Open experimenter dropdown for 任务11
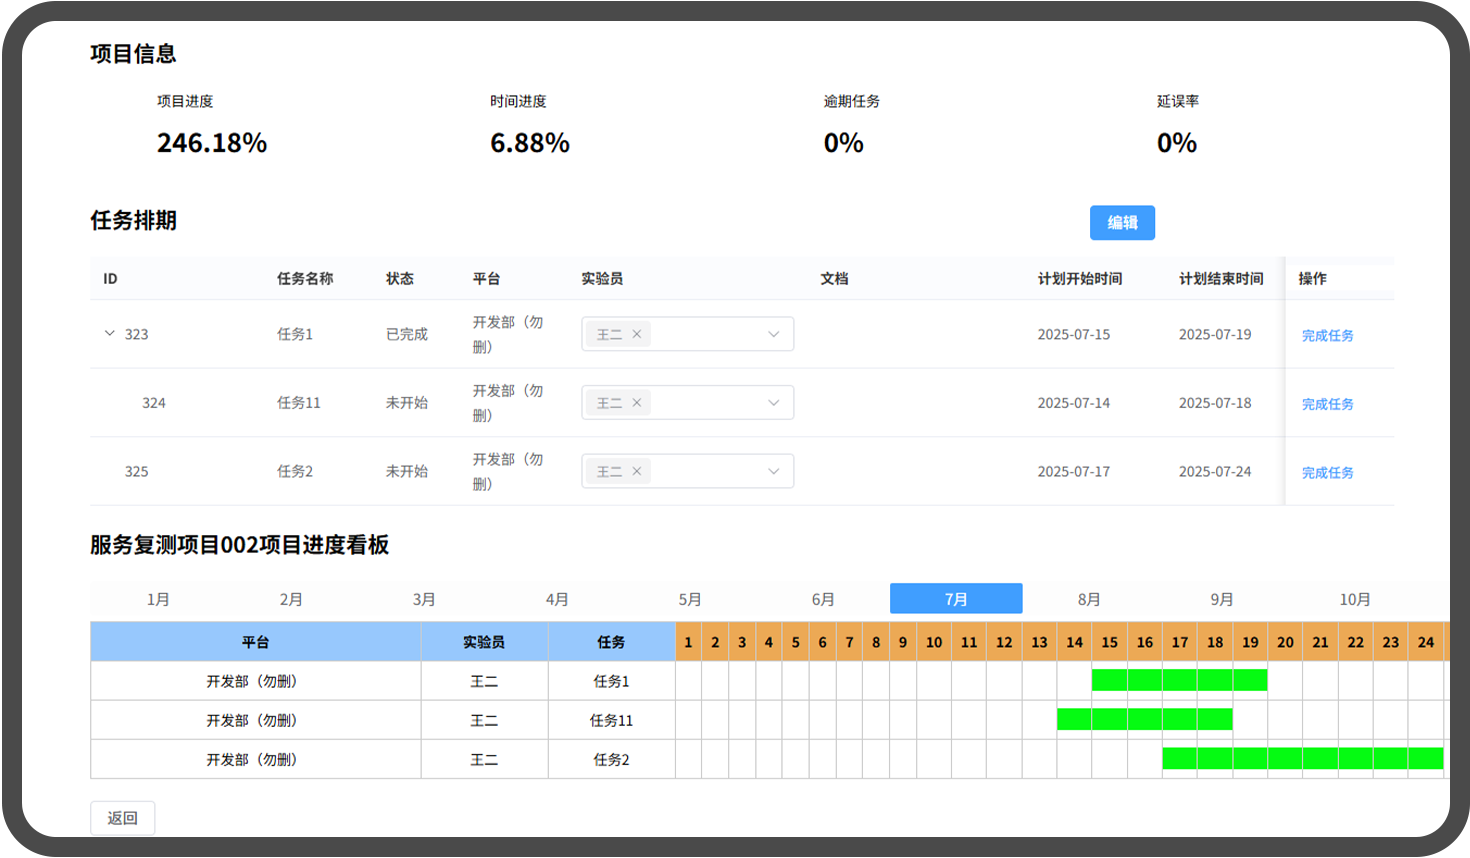Image resolution: width=1470 pixels, height=858 pixels. coord(773,403)
